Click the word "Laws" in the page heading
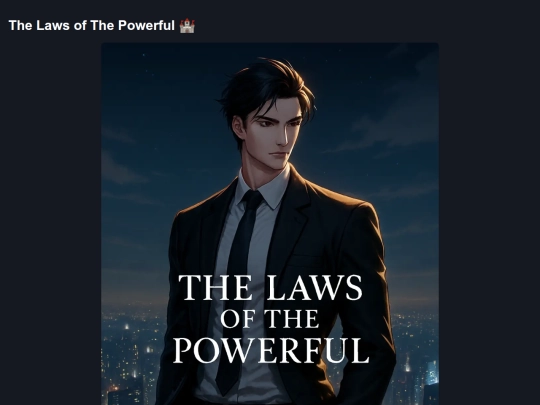Image resolution: width=540 pixels, height=405 pixels. pyautogui.click(x=53, y=25)
